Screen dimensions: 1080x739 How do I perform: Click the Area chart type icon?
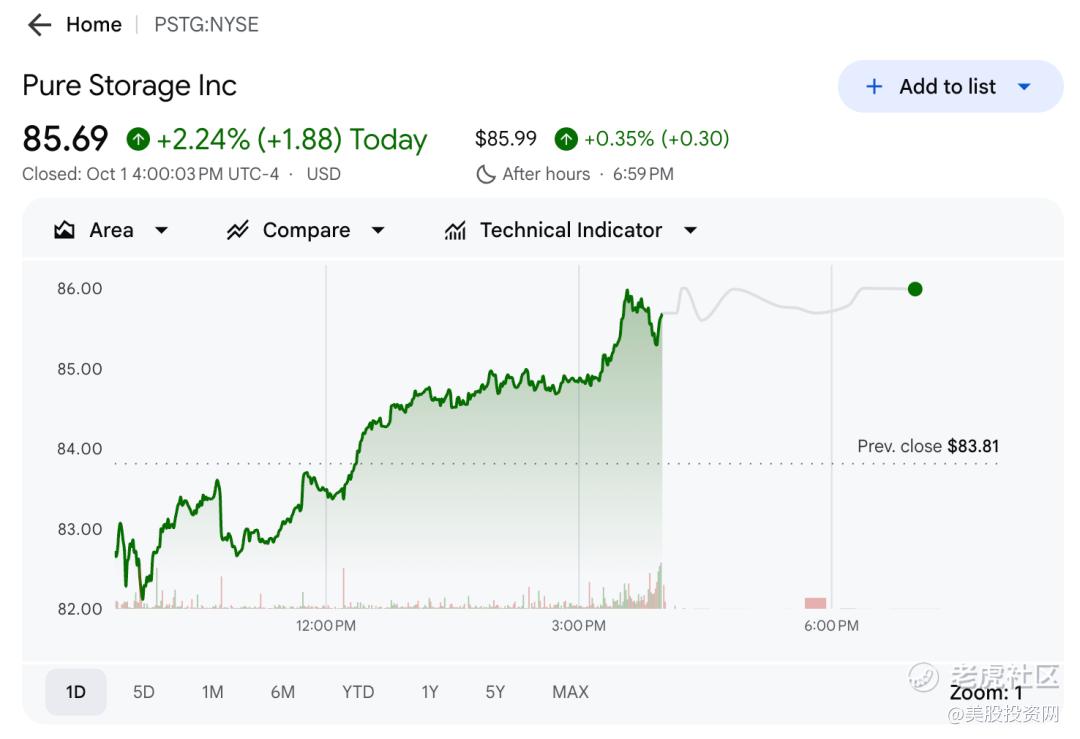click(65, 230)
